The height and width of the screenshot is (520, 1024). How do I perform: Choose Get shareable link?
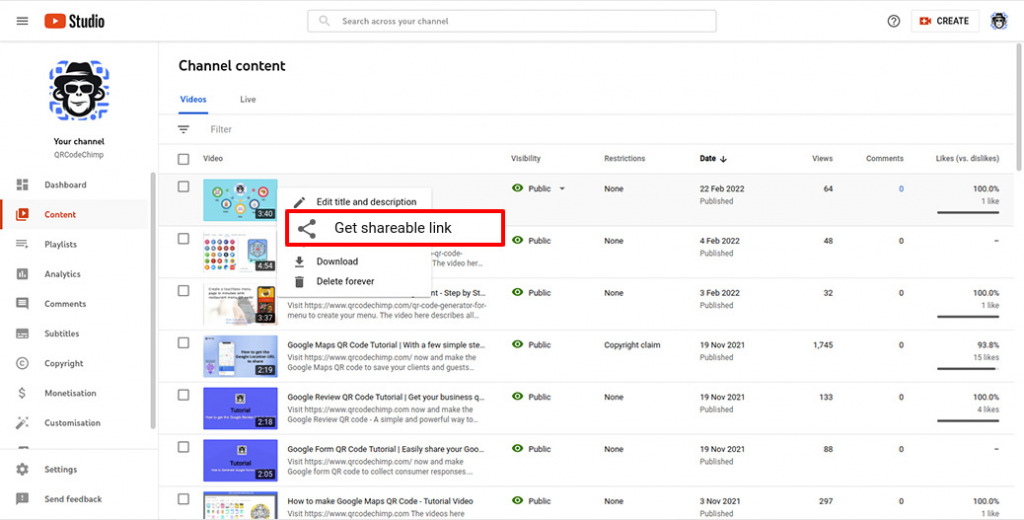click(x=394, y=228)
